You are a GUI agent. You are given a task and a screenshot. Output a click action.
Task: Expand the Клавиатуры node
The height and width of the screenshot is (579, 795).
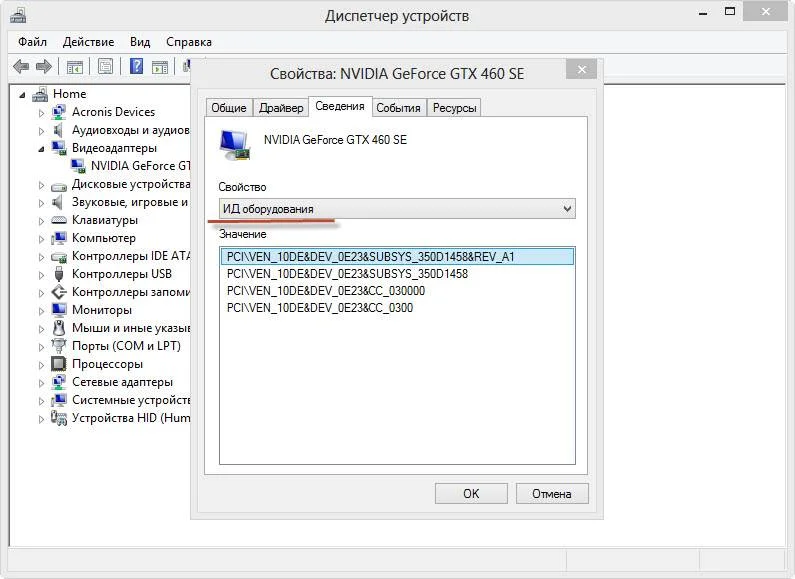point(42,221)
